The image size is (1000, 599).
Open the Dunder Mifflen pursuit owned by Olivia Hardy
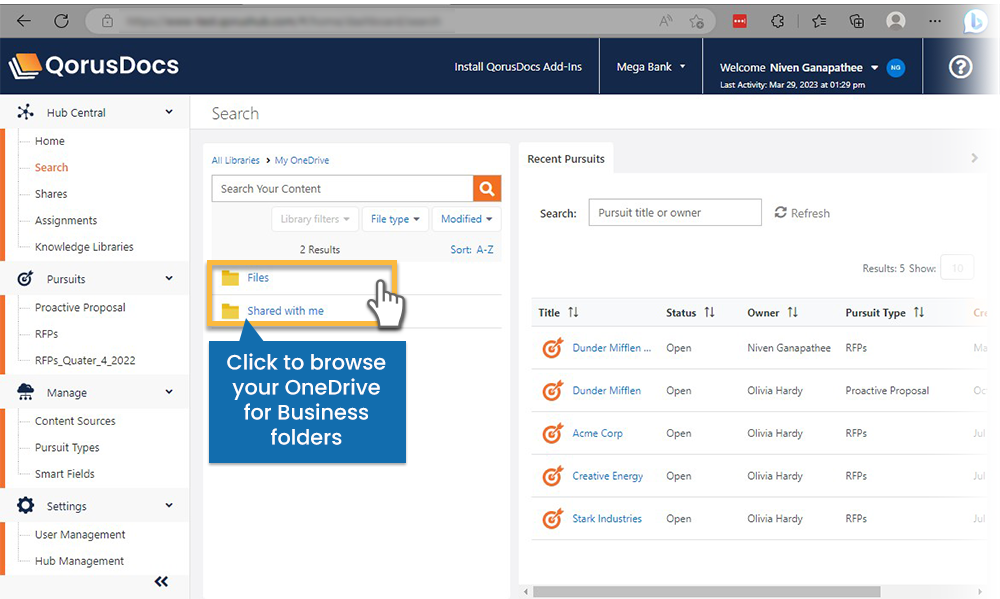click(607, 390)
